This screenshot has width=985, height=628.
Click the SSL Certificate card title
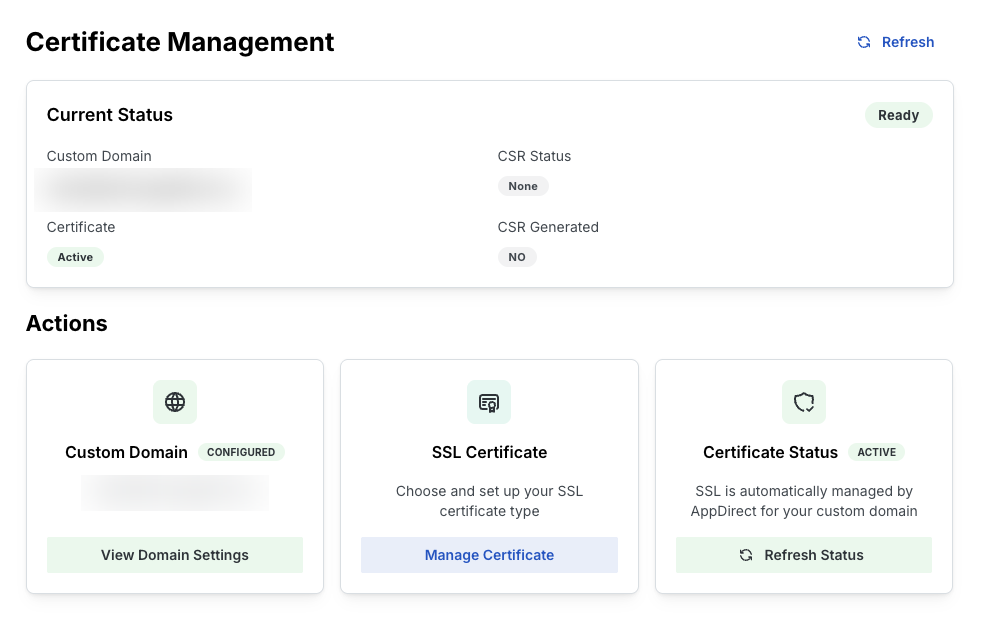[x=489, y=452]
